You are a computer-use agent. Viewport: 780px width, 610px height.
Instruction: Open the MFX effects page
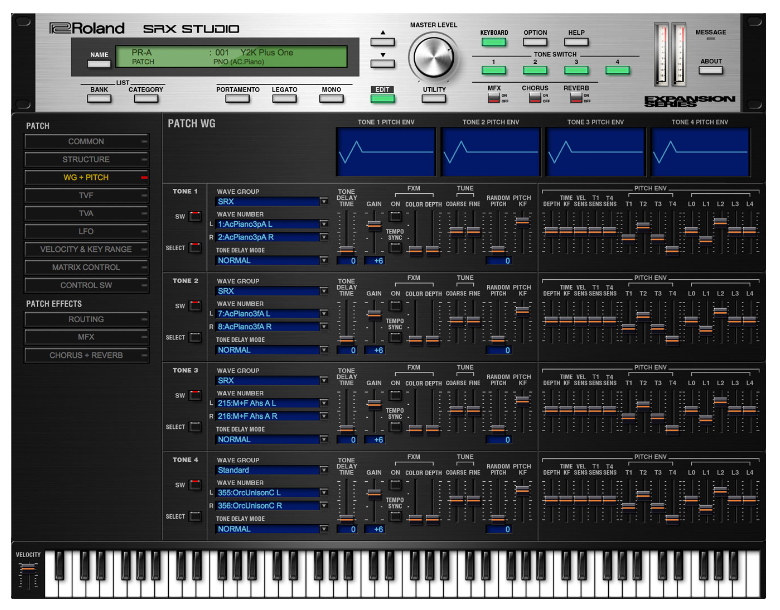[87, 337]
